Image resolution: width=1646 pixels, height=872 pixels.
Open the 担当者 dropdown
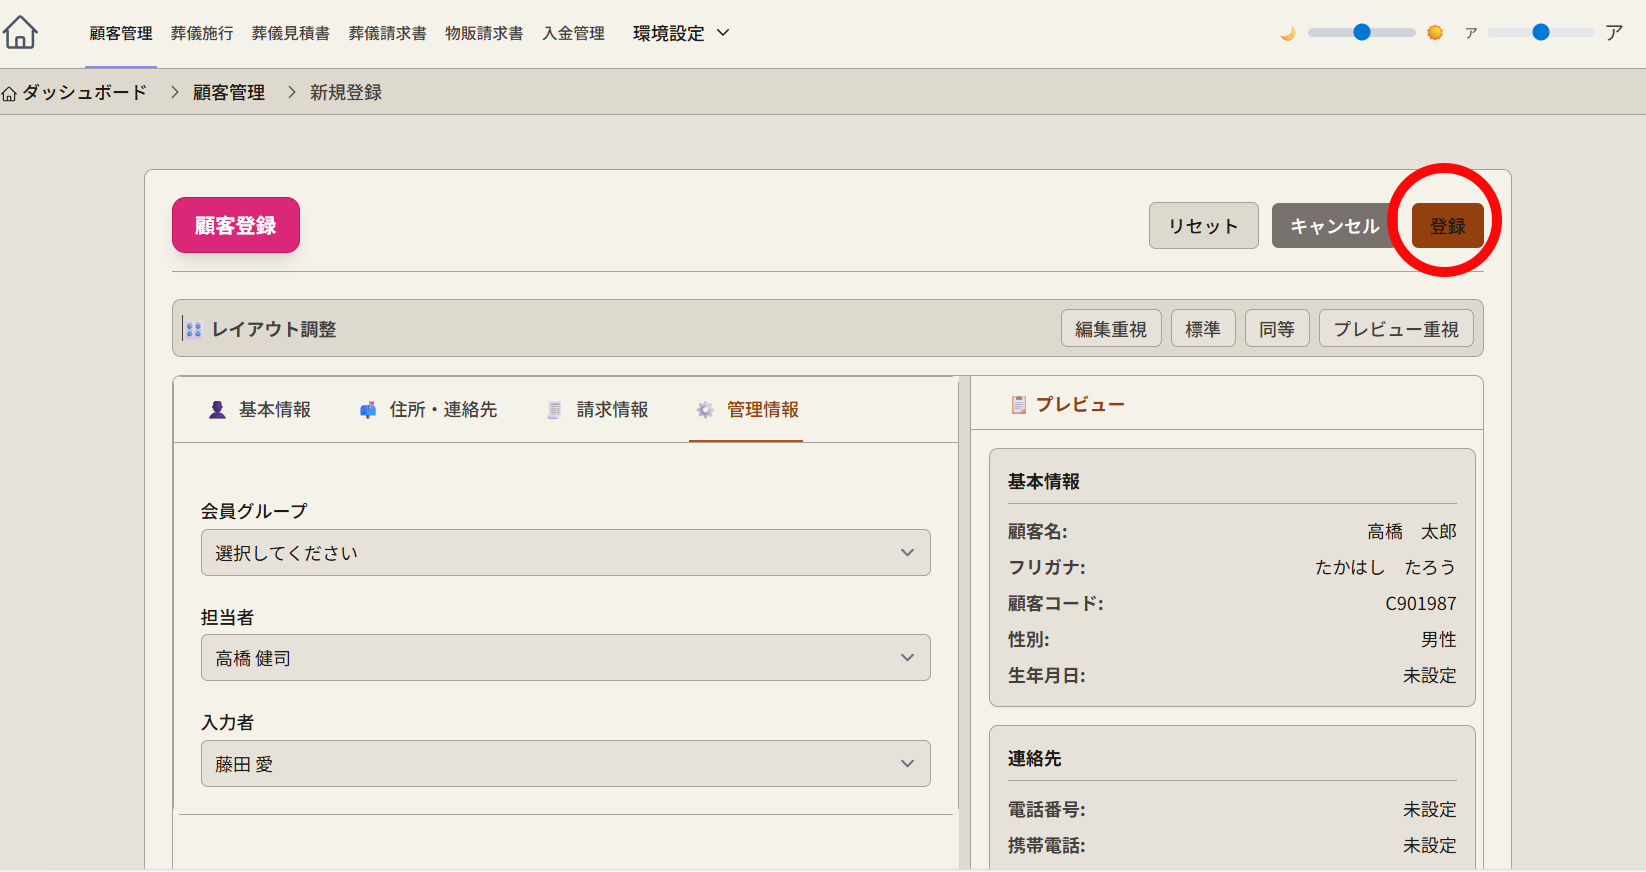click(x=565, y=658)
